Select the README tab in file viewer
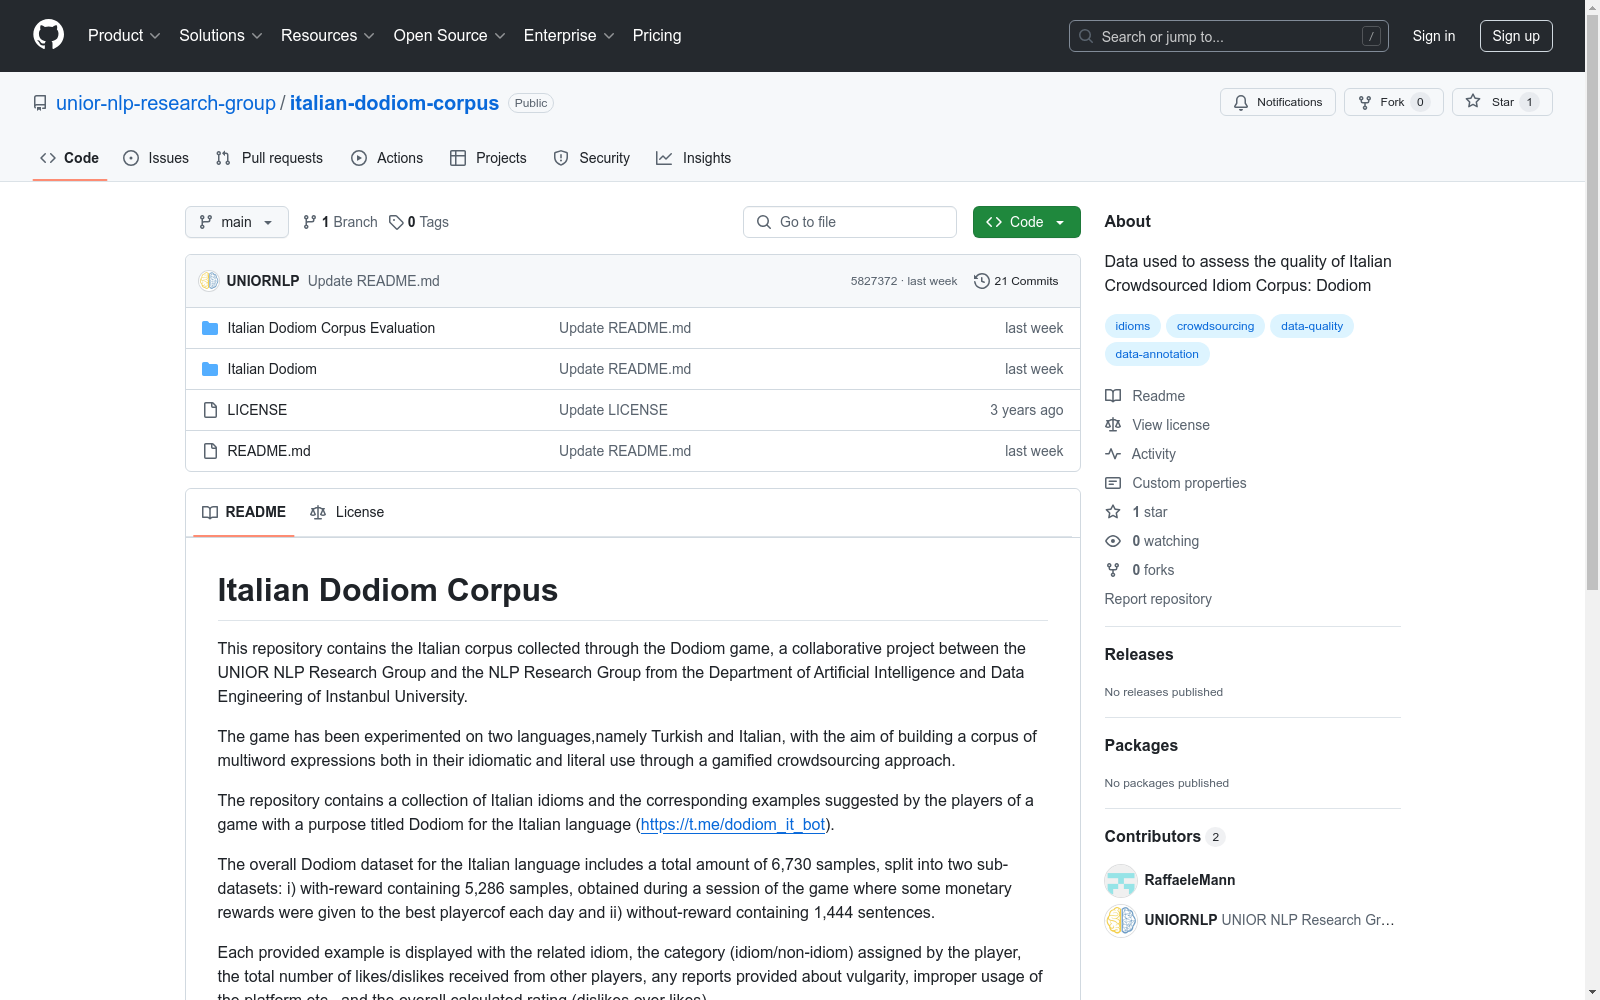Viewport: 1600px width, 1000px height. (244, 512)
